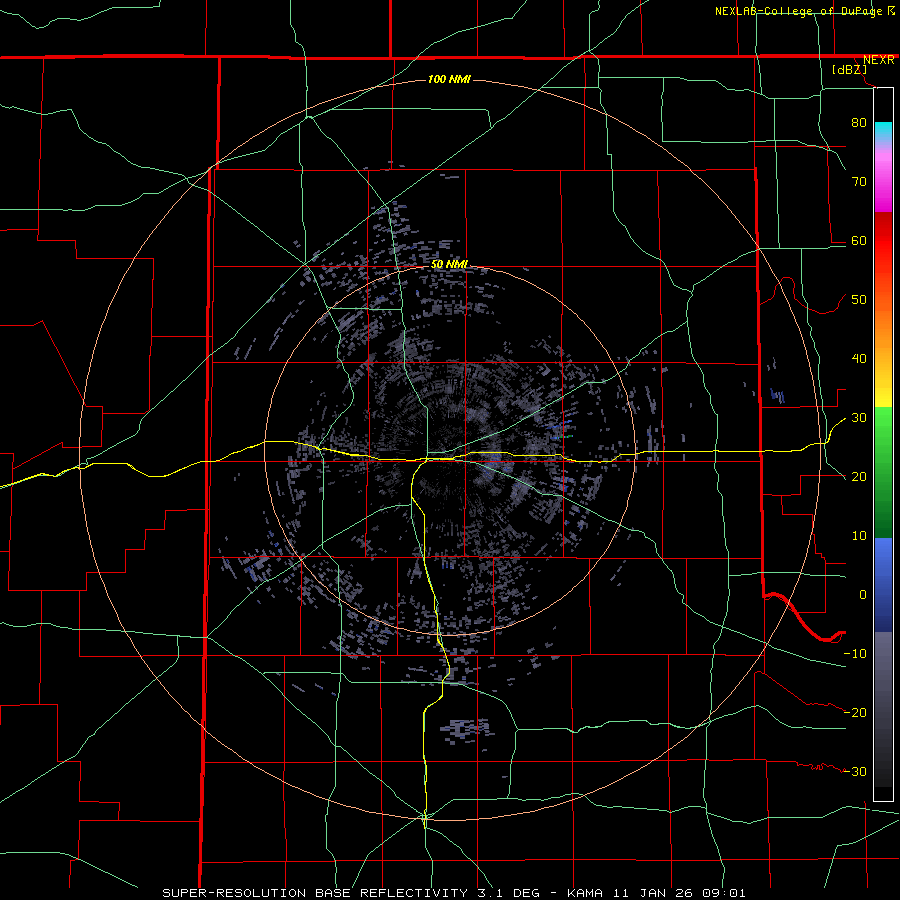Select the 10 dBZ scale value
900x900 pixels.
[x=859, y=536]
